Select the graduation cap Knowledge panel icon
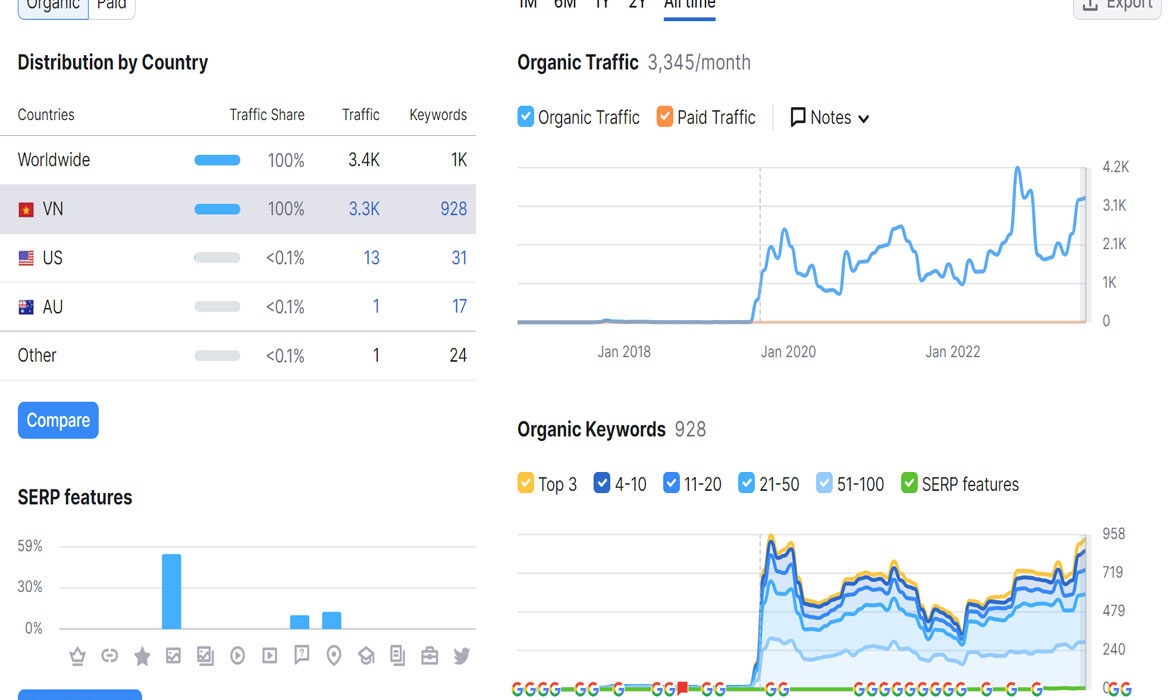 pos(366,656)
